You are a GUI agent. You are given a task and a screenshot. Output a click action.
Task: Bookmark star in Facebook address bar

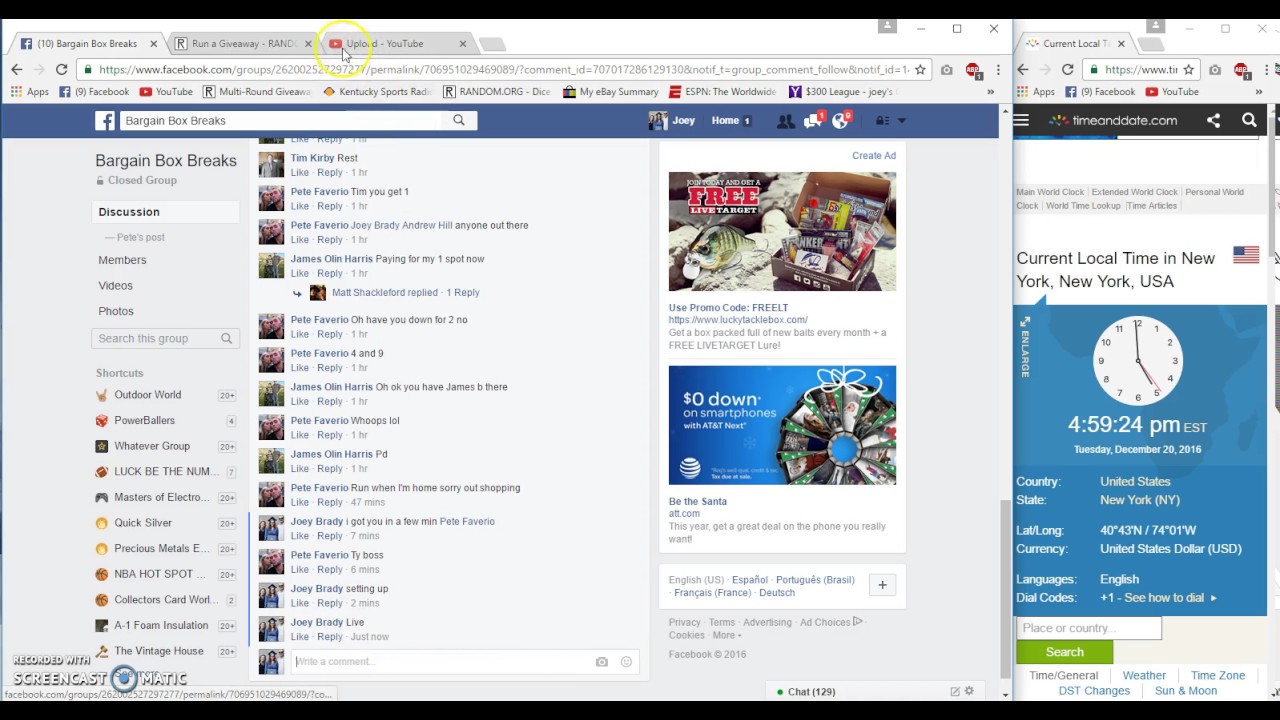(920, 69)
